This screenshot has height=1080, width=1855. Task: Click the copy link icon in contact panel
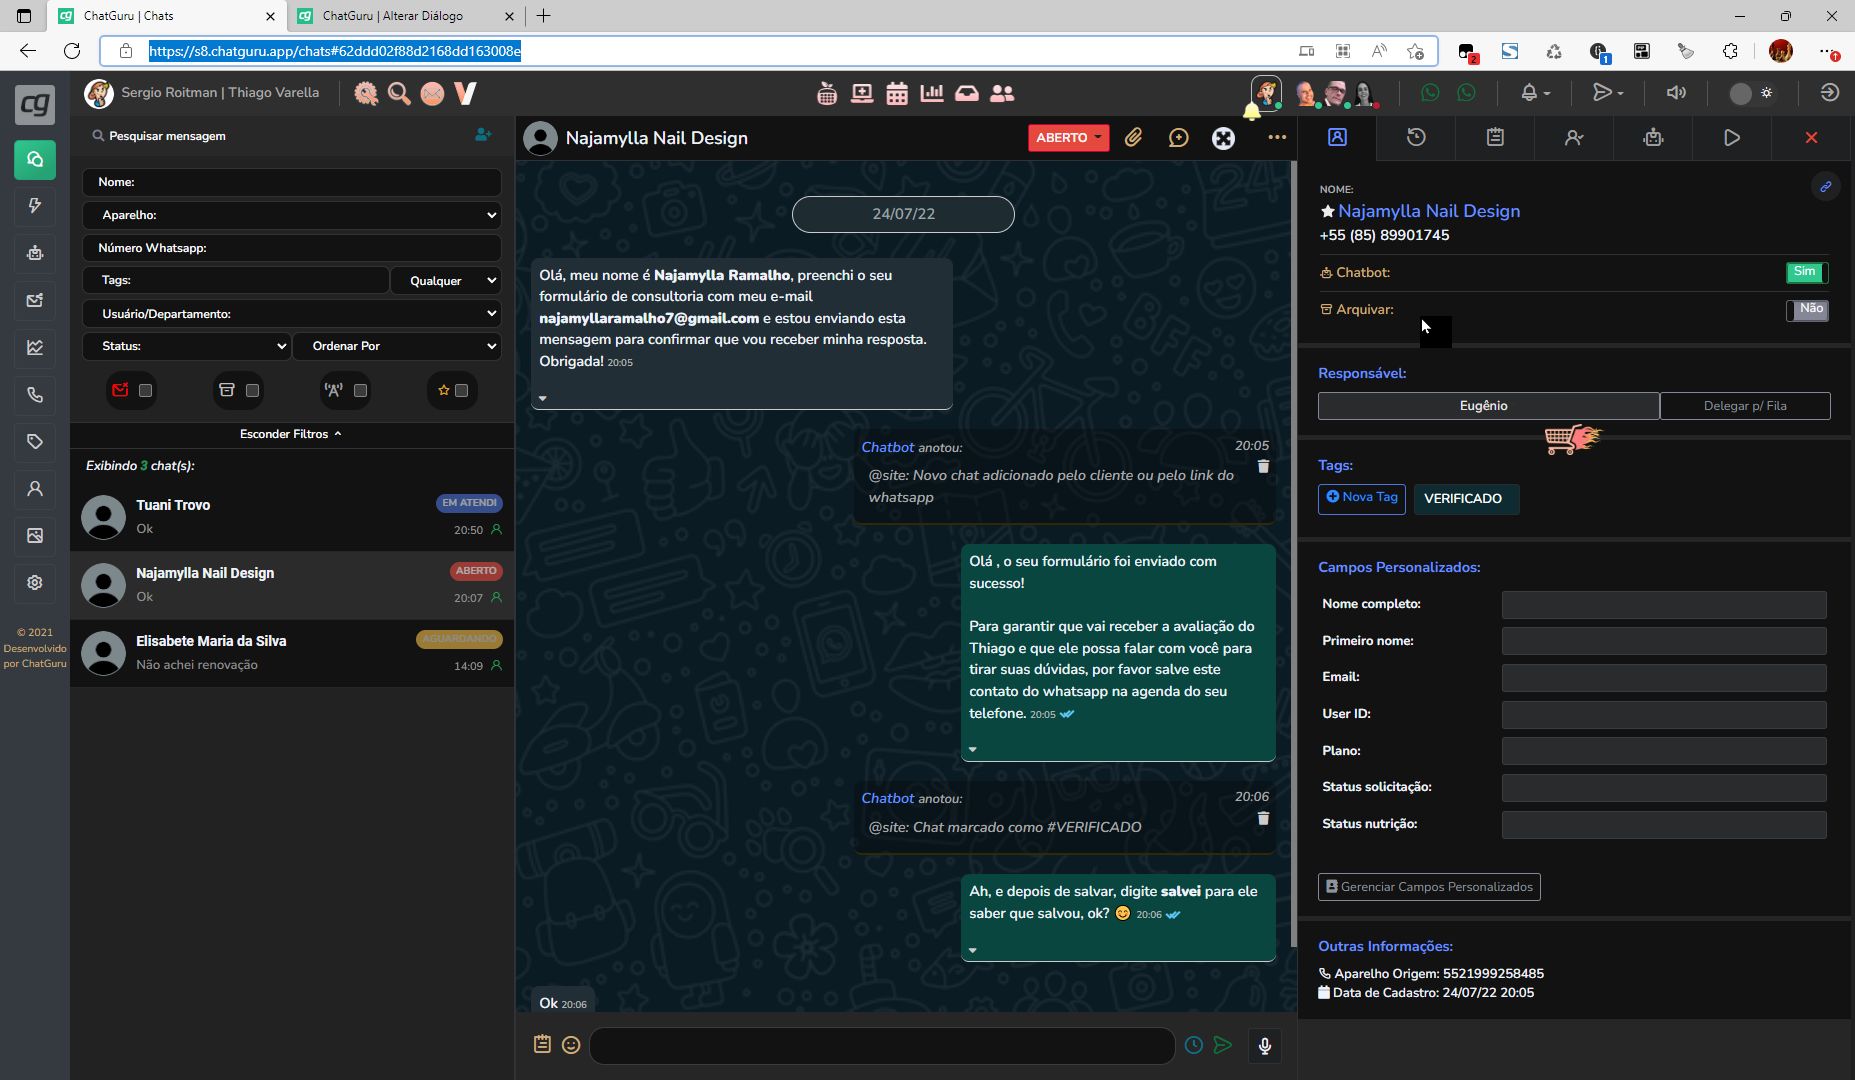(1825, 186)
